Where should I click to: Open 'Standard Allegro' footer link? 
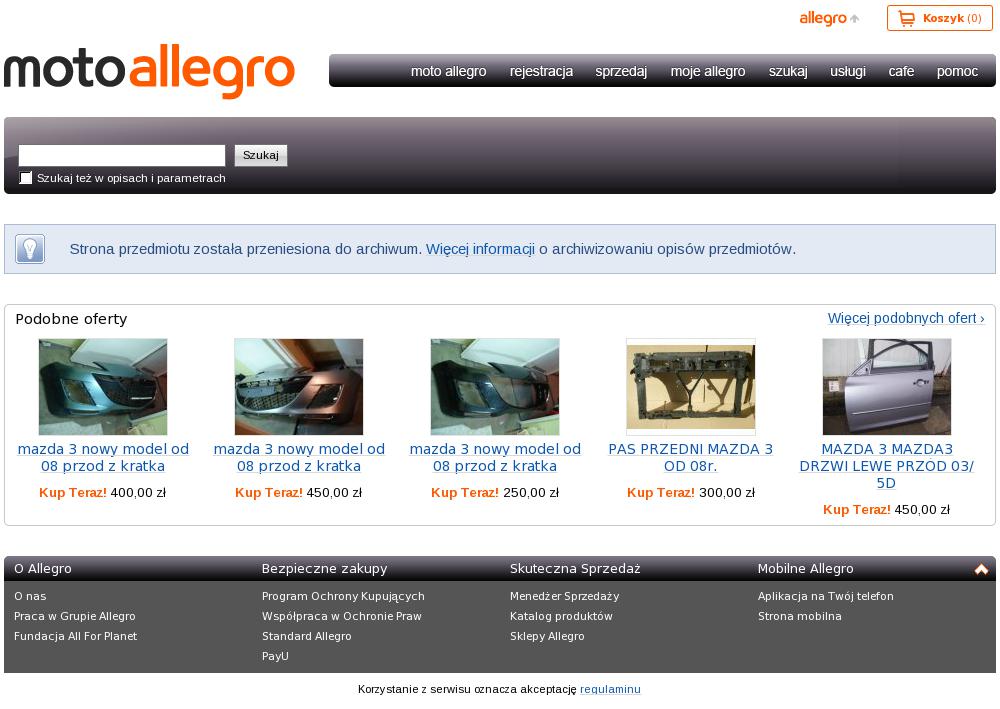[x=306, y=636]
